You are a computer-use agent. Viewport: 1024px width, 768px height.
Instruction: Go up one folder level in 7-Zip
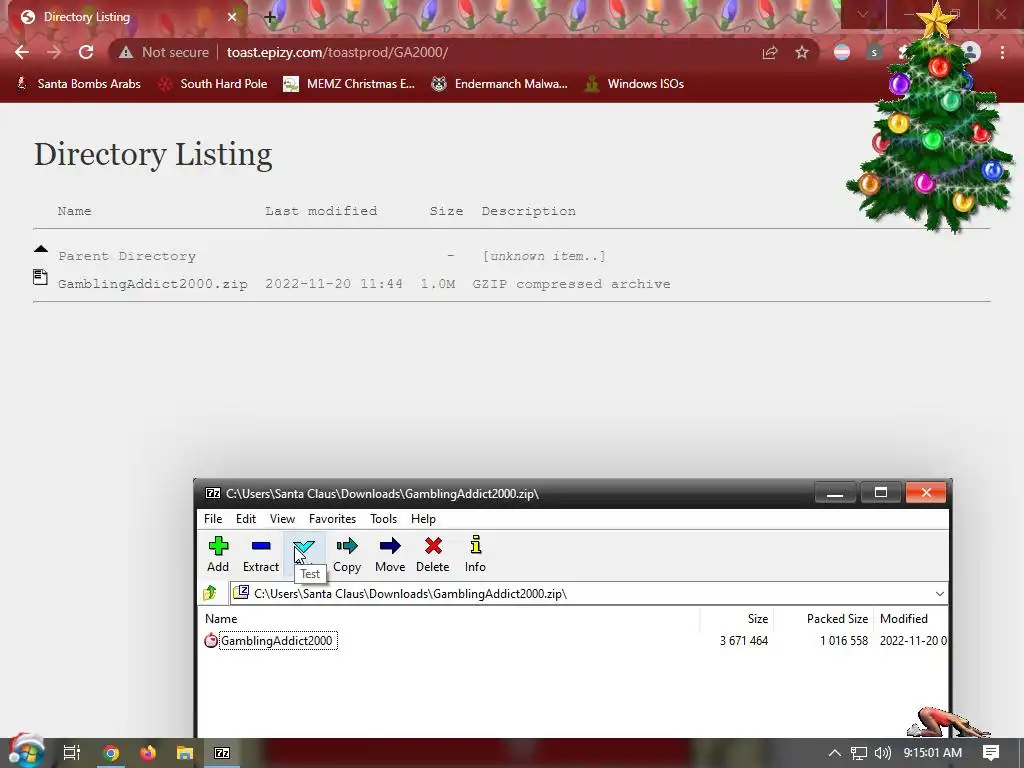click(210, 593)
